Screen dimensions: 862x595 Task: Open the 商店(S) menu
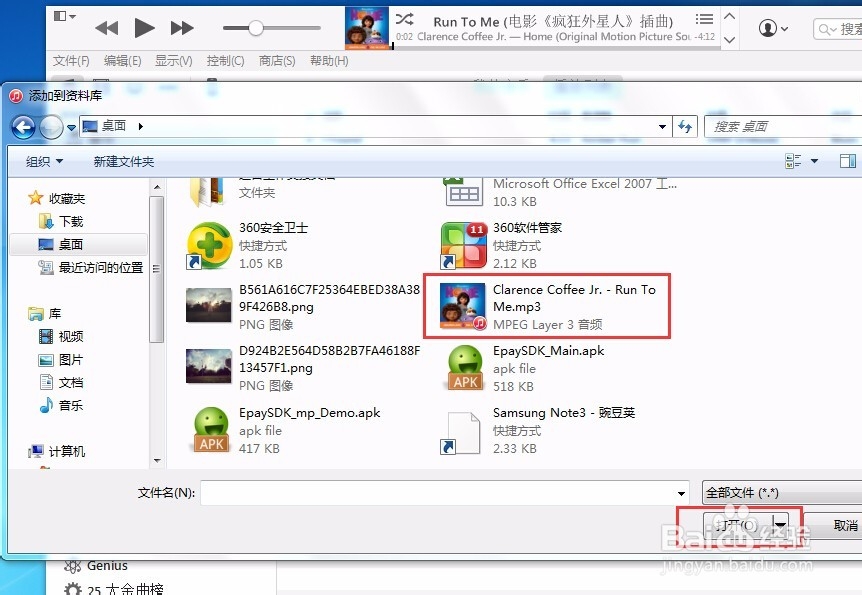tap(277, 60)
